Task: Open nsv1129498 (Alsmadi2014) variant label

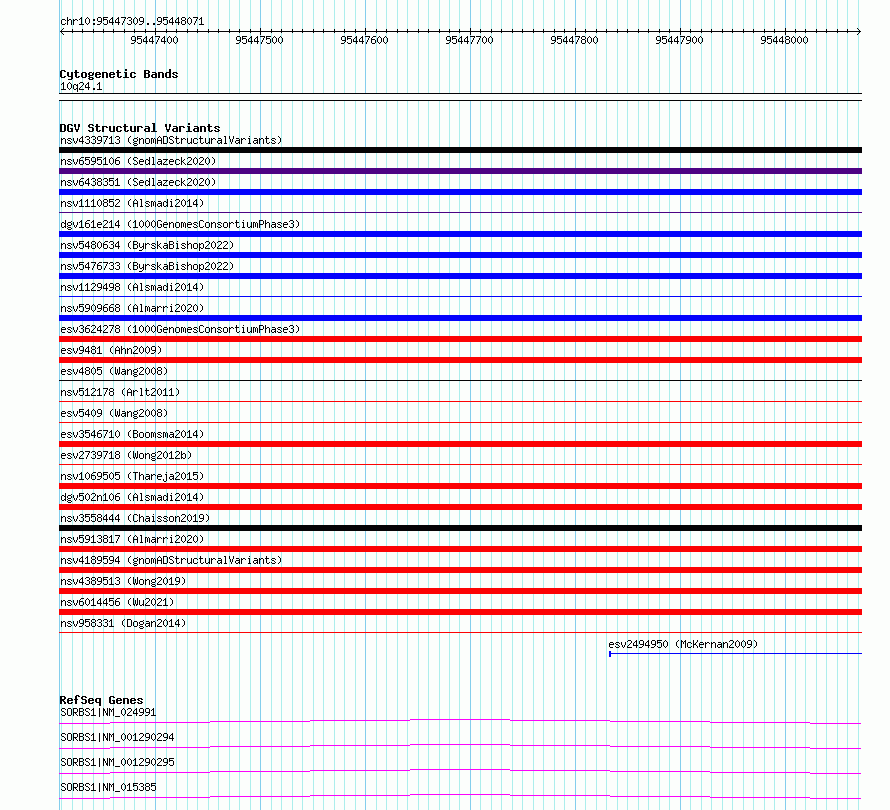Action: pos(132,287)
